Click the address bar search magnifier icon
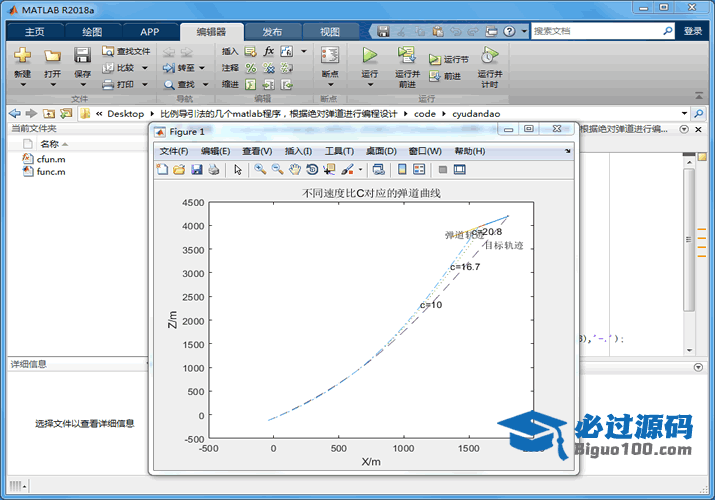 click(x=699, y=113)
